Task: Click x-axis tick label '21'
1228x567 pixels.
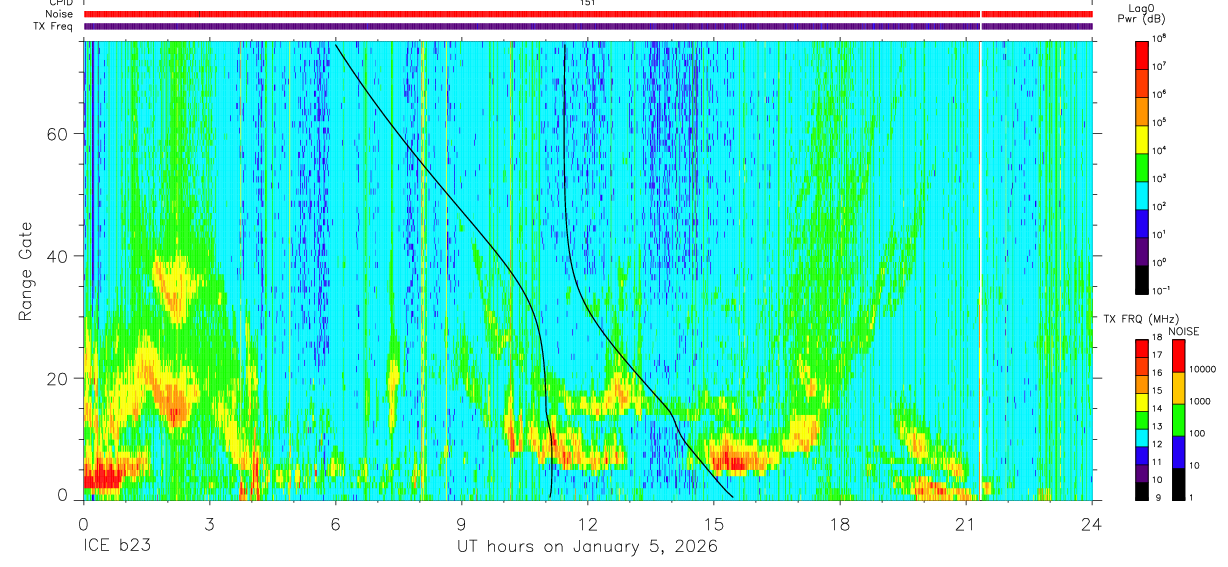Action: 966,523
